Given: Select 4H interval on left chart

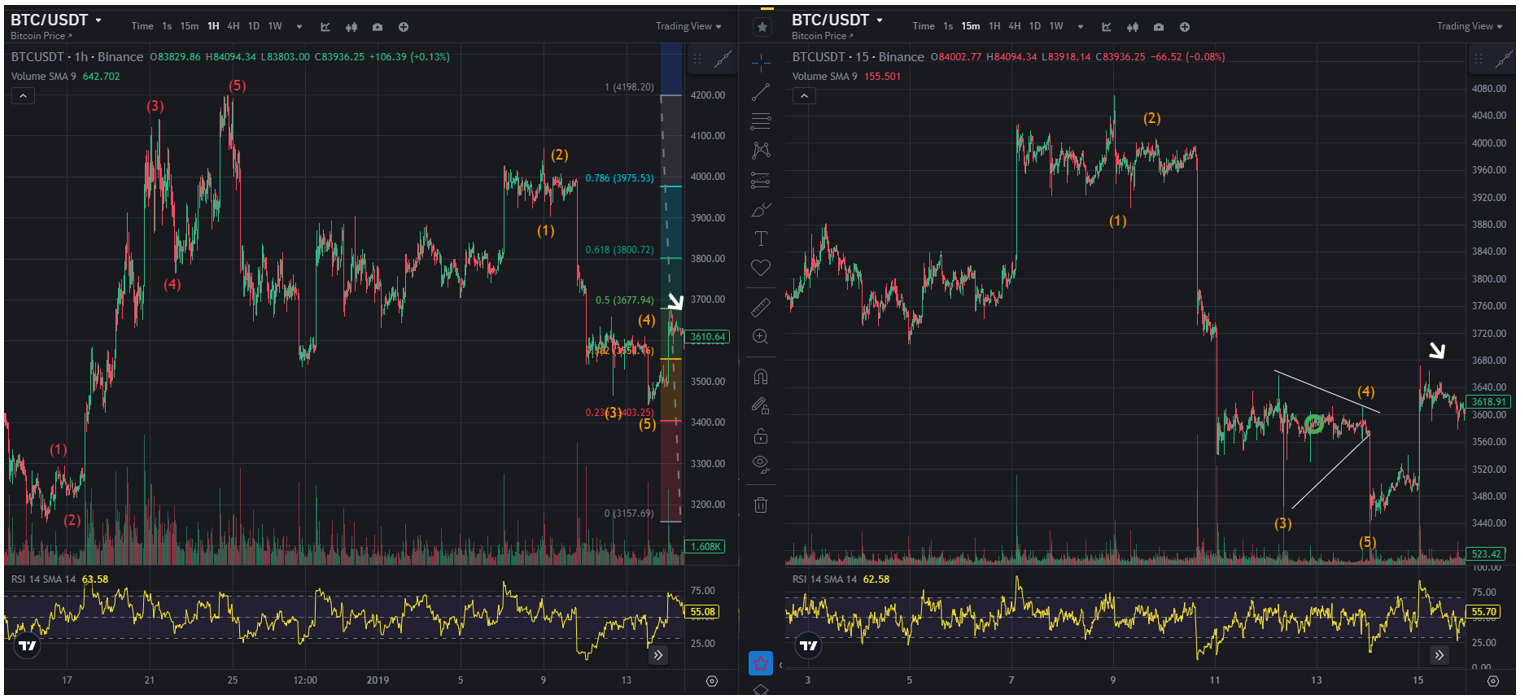Looking at the screenshot, I should [233, 26].
